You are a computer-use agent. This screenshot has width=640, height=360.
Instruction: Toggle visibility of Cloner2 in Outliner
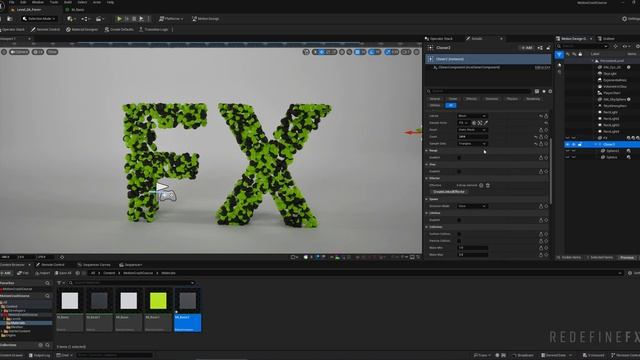tap(567, 144)
